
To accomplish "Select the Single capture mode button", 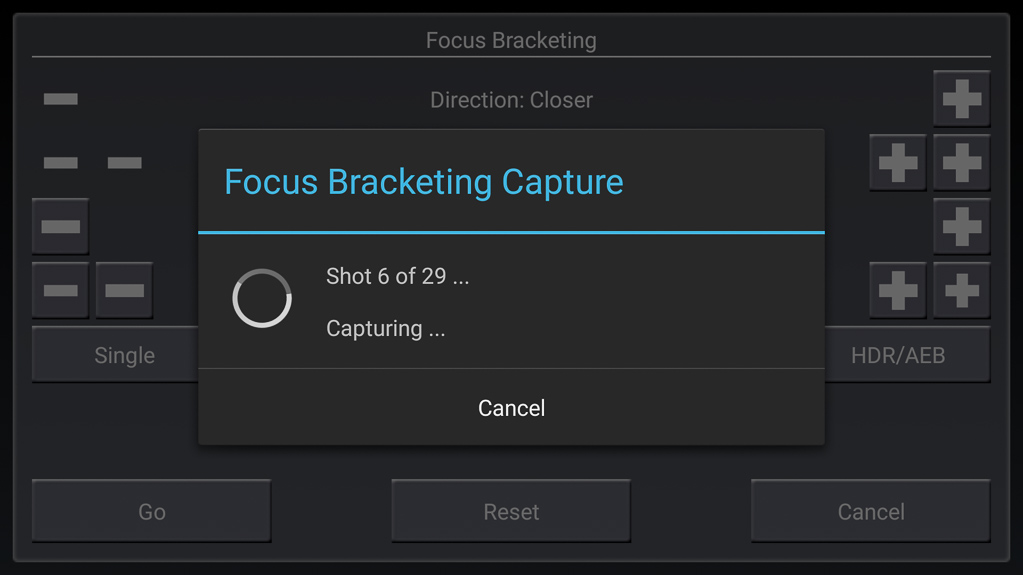I will point(118,355).
